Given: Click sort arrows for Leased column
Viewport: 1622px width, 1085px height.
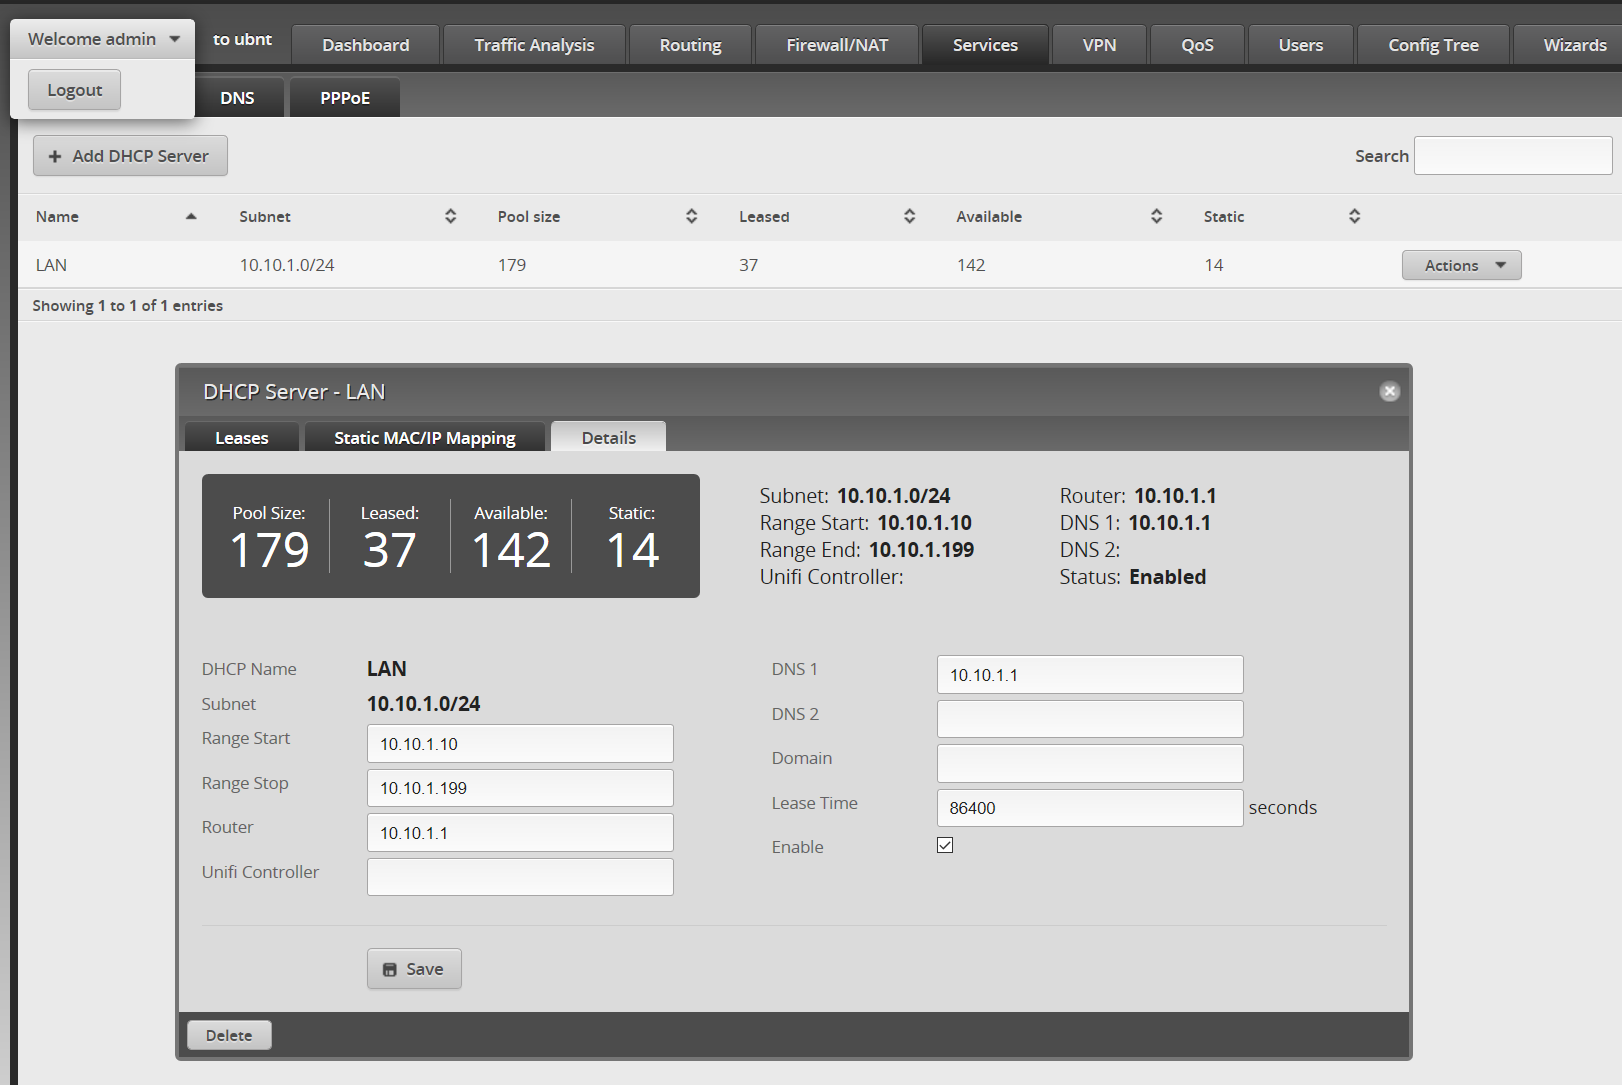Looking at the screenshot, I should pos(909,217).
